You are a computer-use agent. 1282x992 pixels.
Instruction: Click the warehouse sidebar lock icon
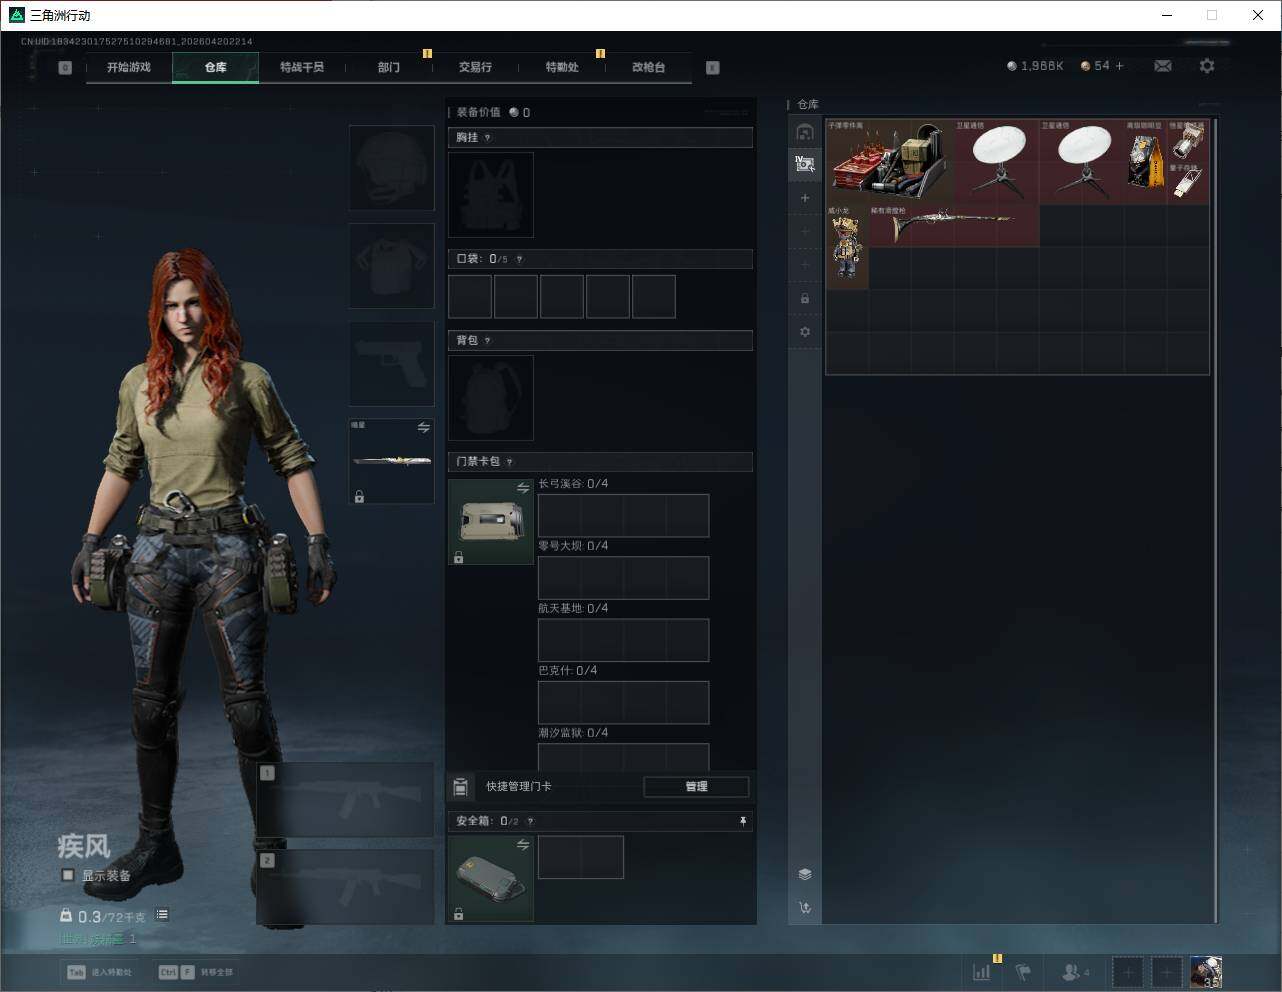coord(805,298)
